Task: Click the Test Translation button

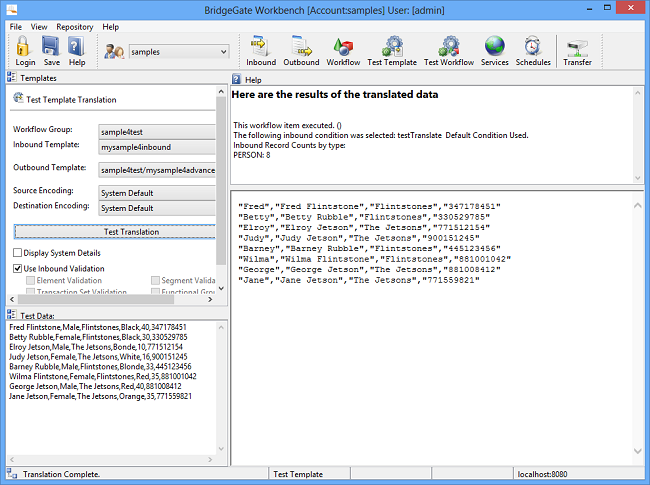Action: pos(115,232)
